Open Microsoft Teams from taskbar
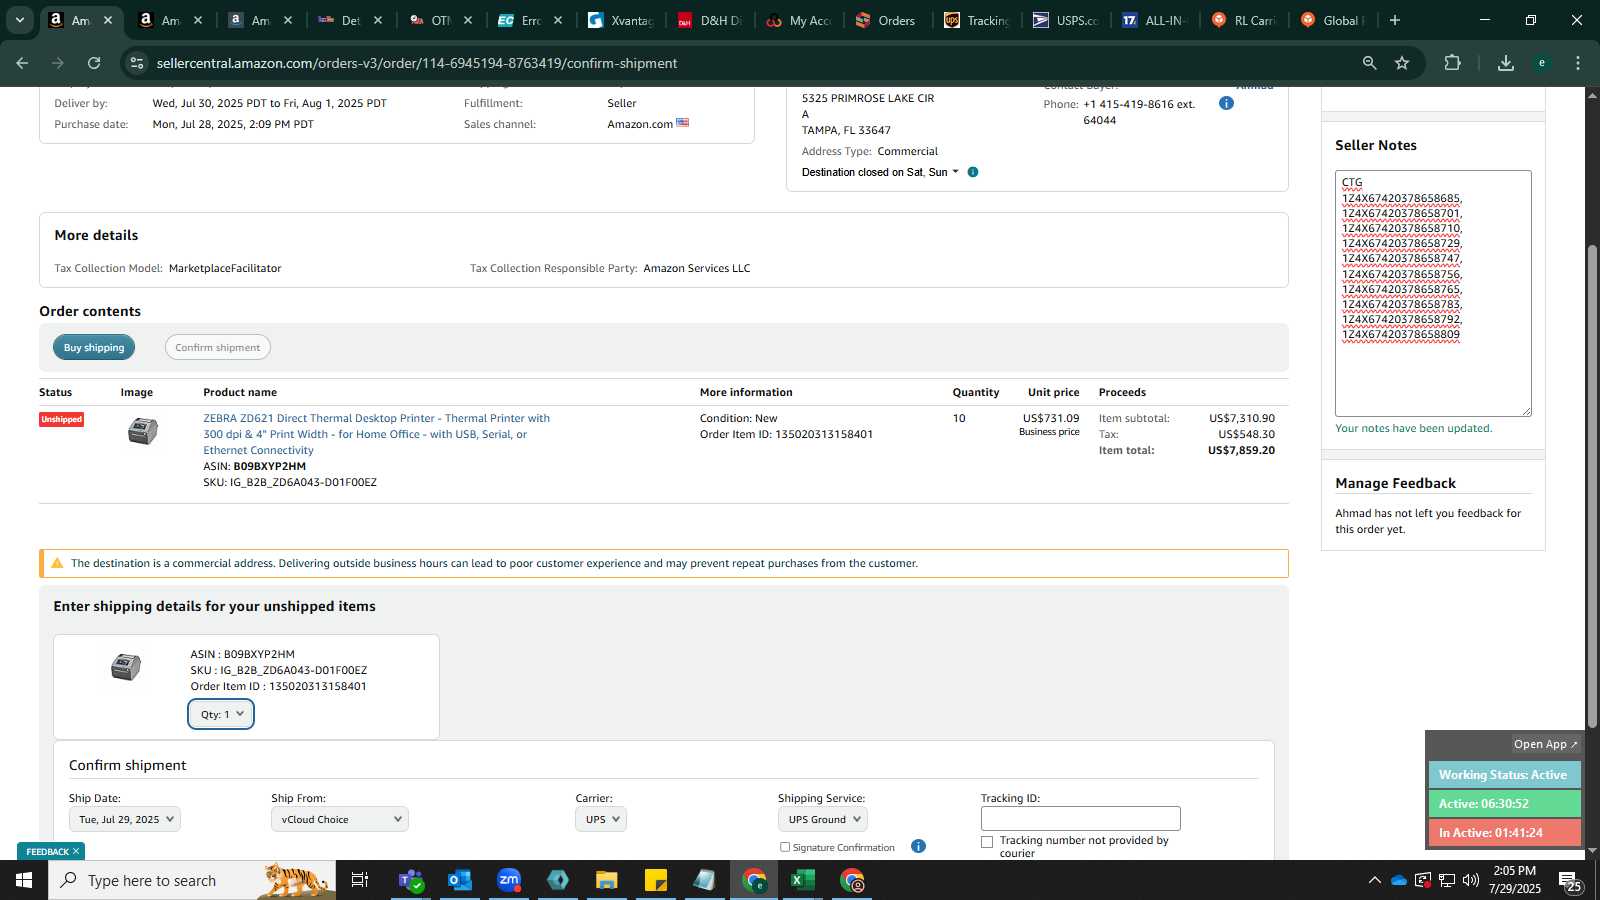1600x900 pixels. click(x=411, y=880)
